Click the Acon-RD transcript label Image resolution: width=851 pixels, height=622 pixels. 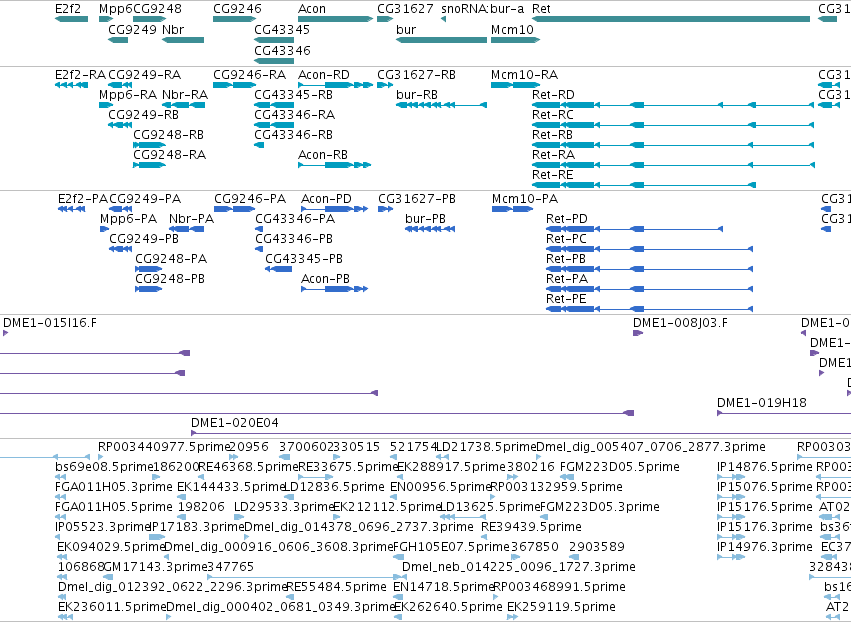click(323, 74)
